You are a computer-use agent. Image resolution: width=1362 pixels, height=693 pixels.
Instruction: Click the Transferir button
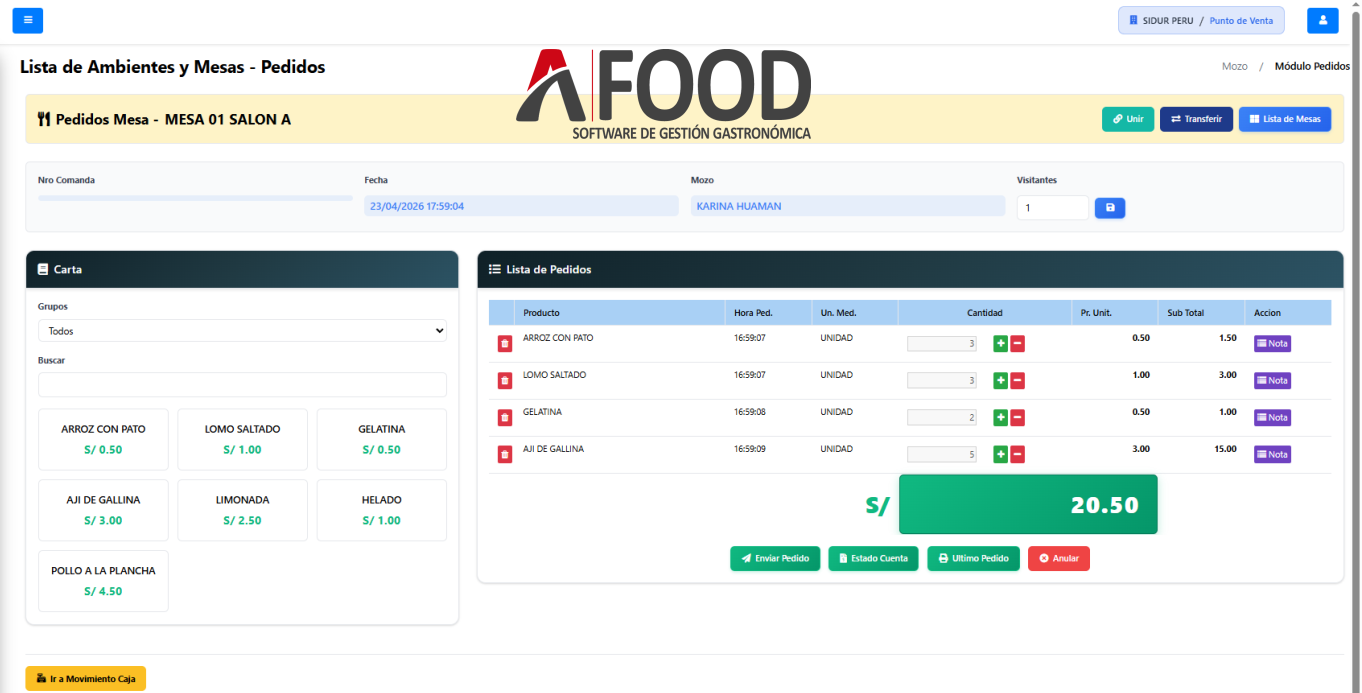pyautogui.click(x=1196, y=119)
